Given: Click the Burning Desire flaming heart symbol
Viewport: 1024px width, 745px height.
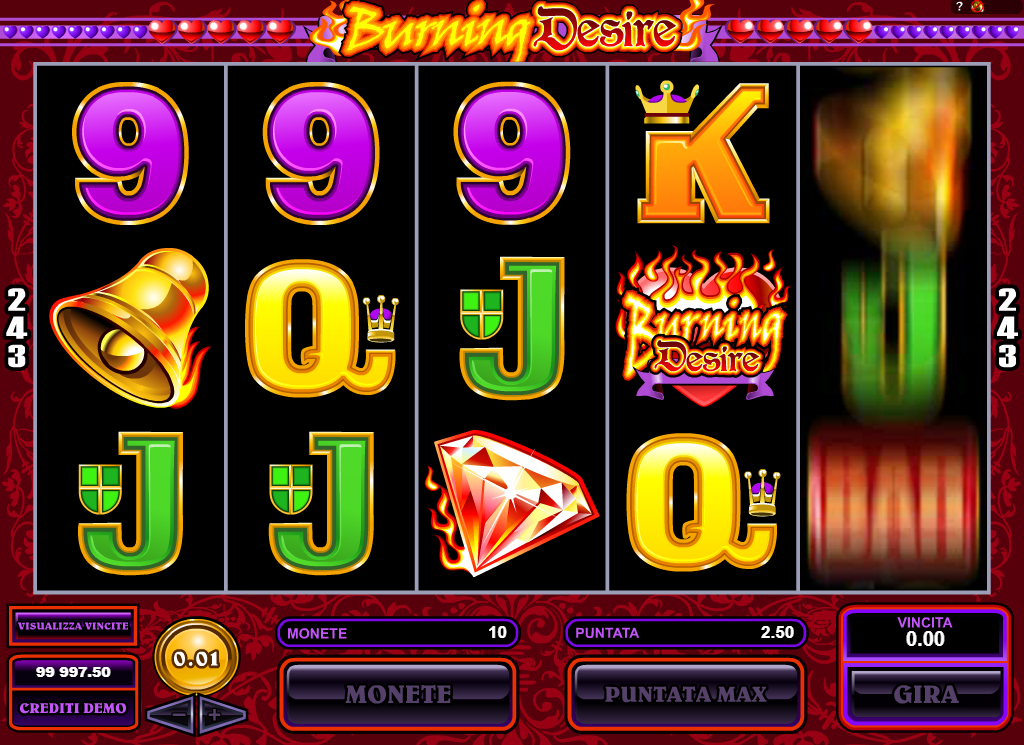Looking at the screenshot, I should click(703, 326).
